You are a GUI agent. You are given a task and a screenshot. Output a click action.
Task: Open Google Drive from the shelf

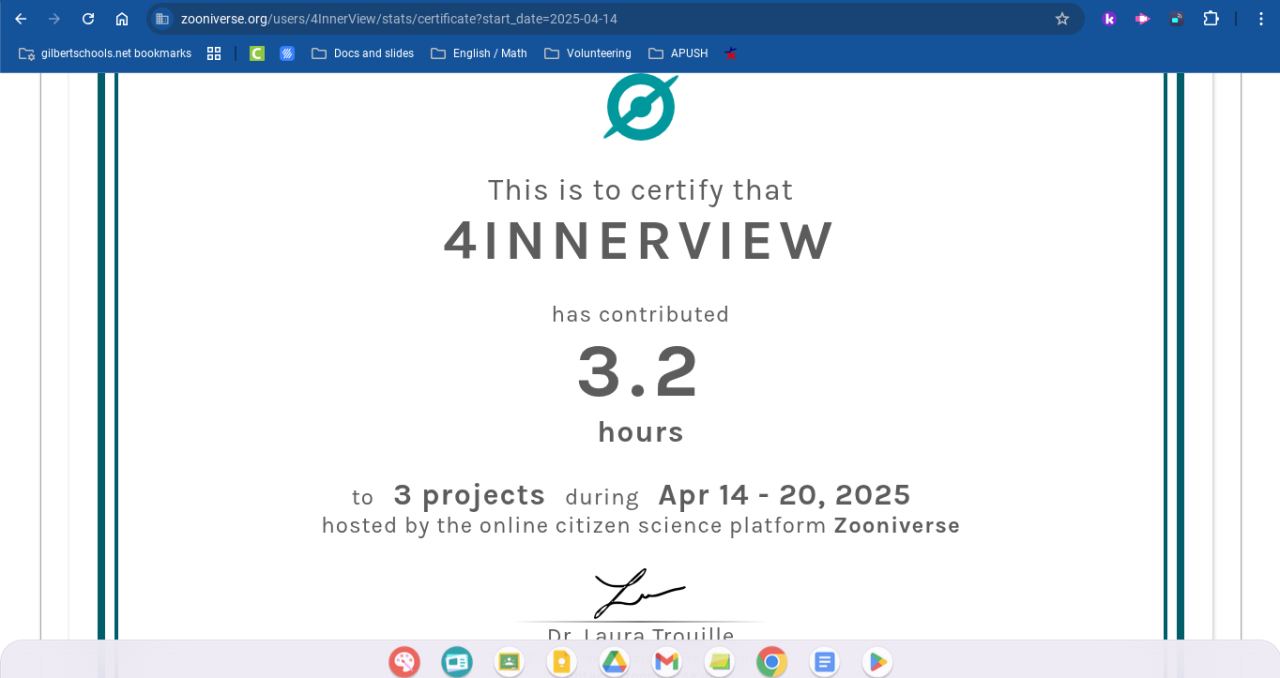pyautogui.click(x=614, y=661)
